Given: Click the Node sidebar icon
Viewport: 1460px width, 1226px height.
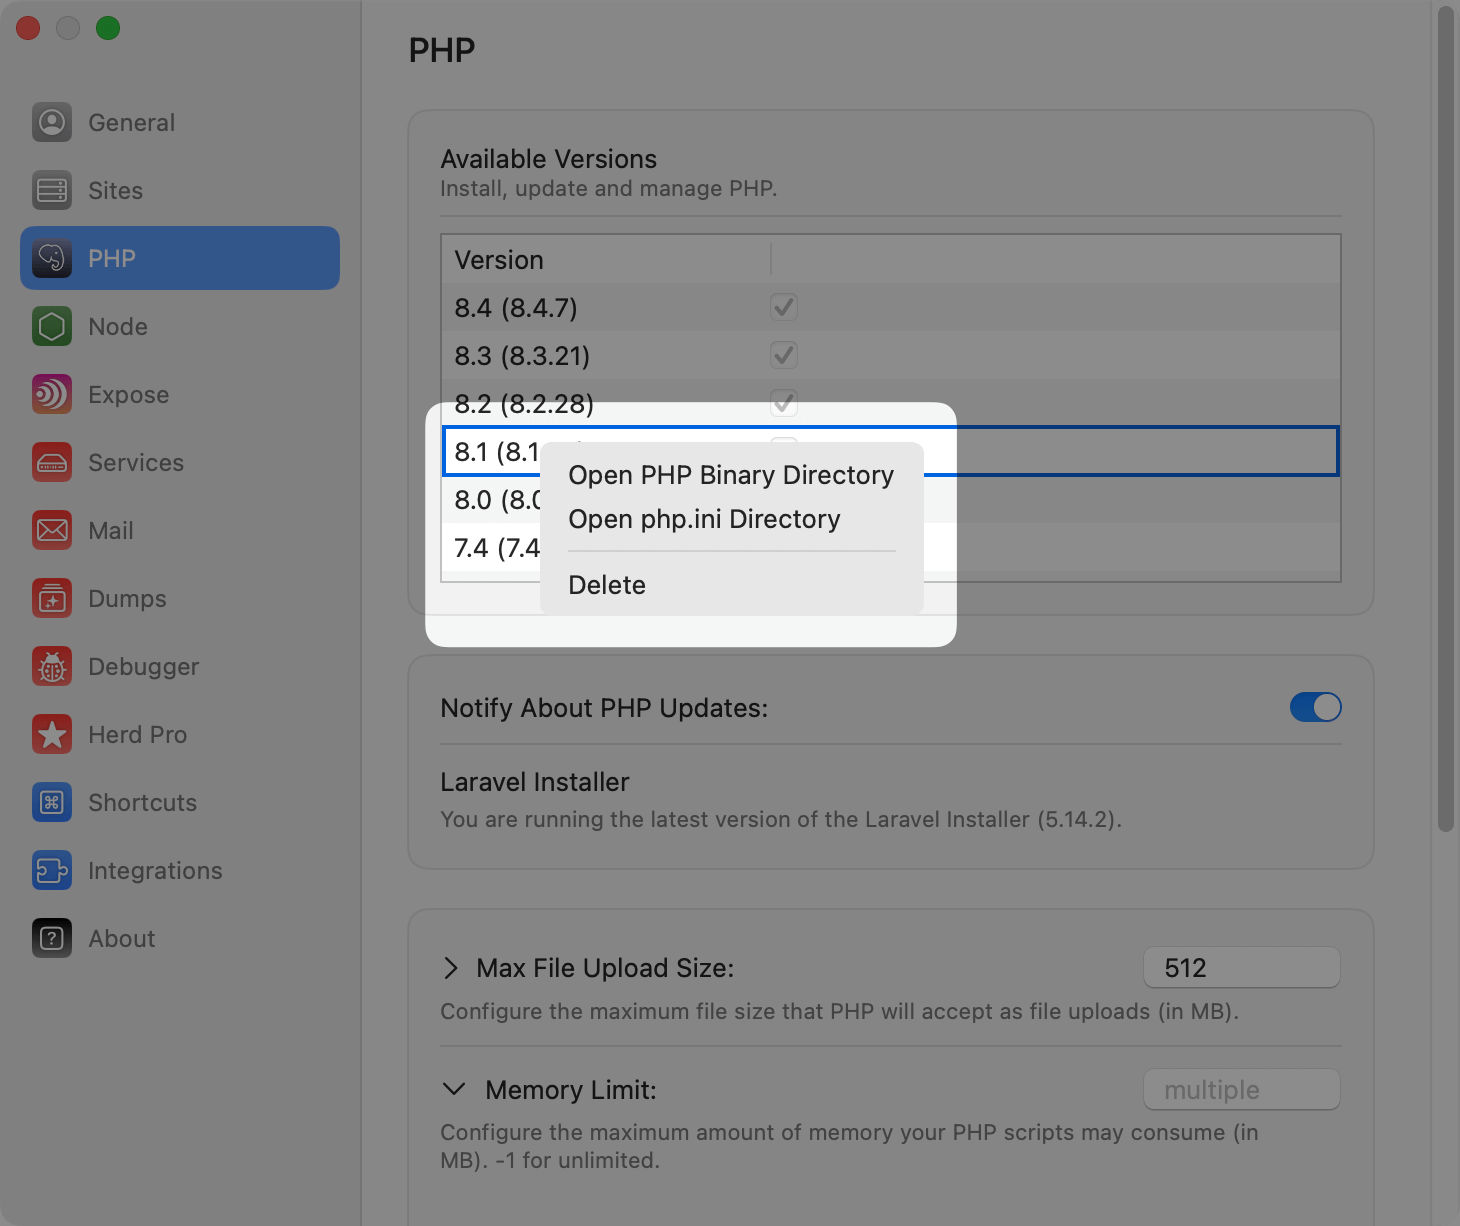Looking at the screenshot, I should tap(52, 326).
